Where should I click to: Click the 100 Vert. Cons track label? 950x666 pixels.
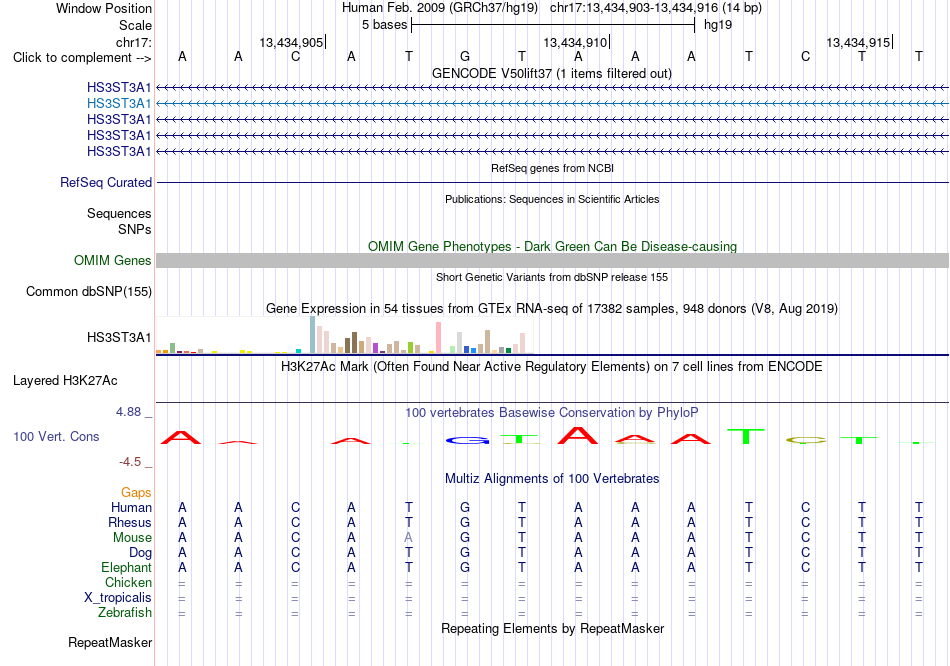pos(56,436)
